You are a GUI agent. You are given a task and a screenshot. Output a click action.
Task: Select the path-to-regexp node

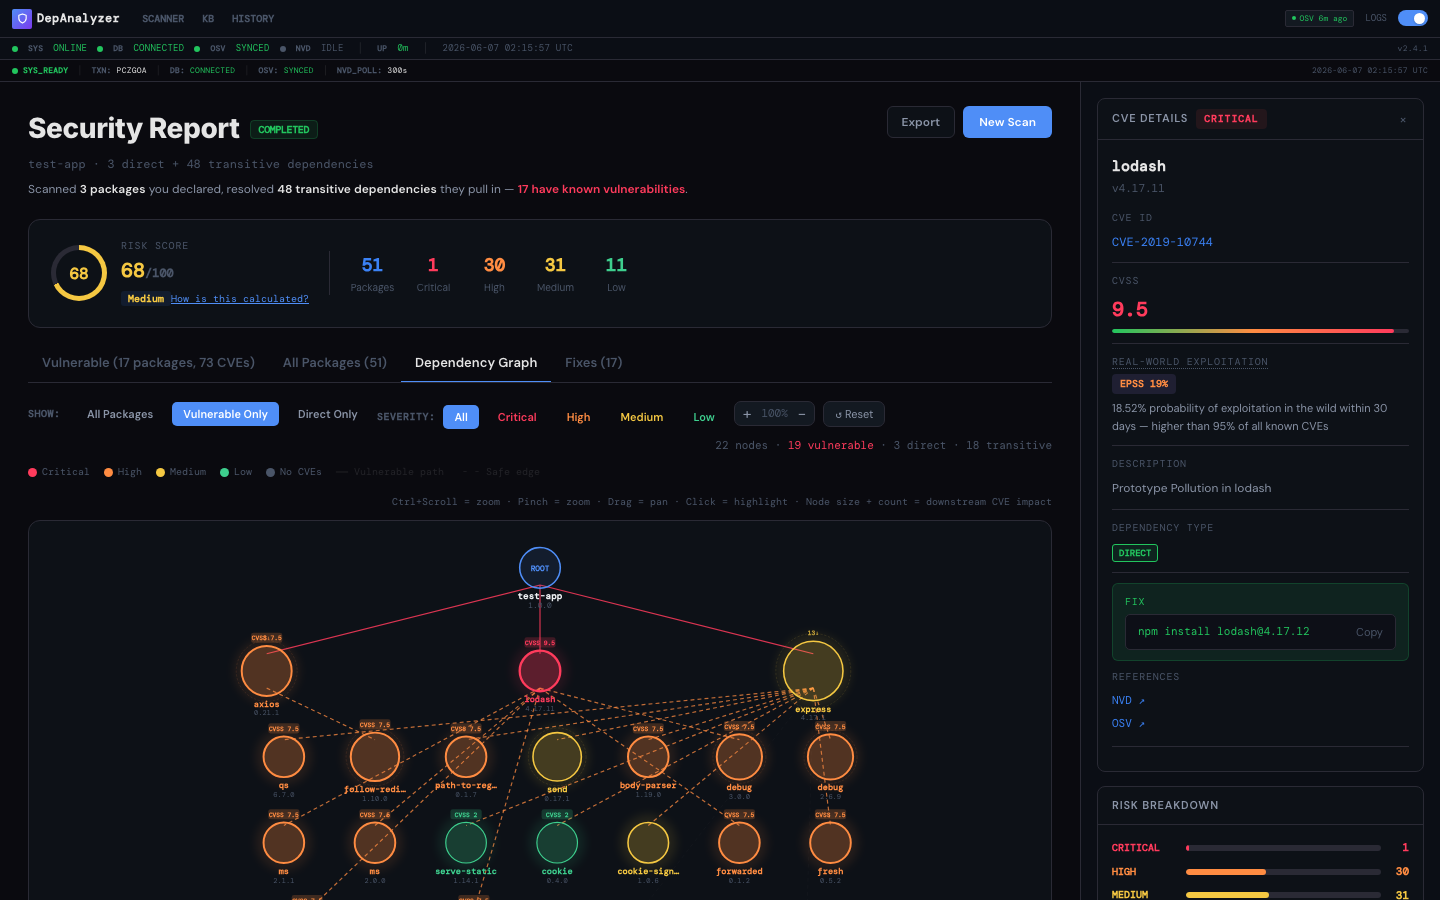pos(466,757)
